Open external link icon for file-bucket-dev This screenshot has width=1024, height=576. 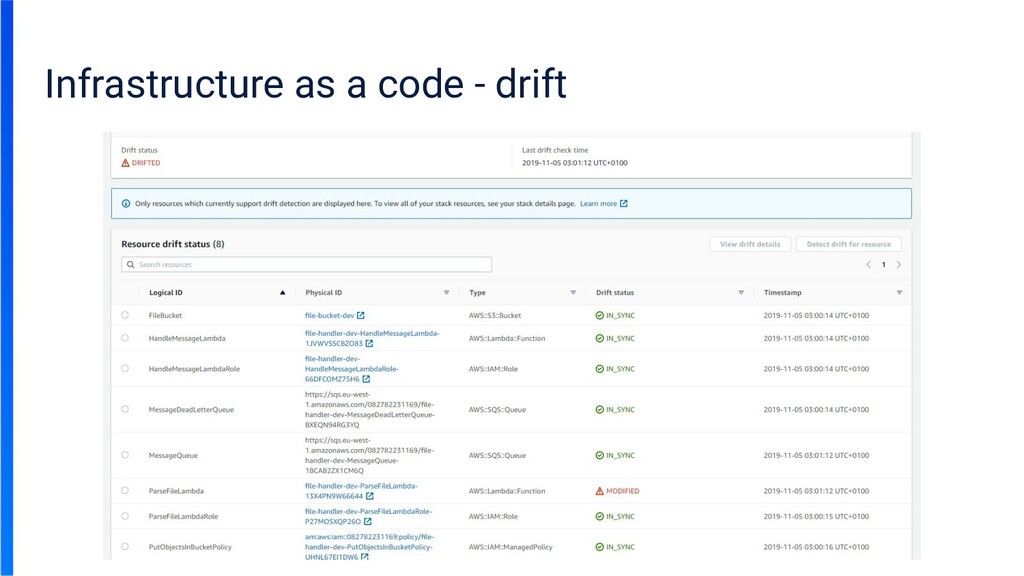[x=360, y=315]
